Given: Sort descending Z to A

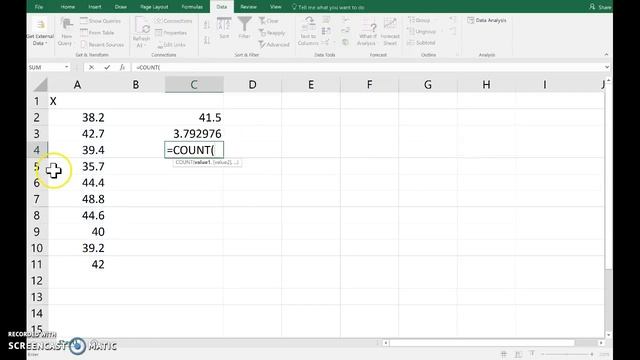Looking at the screenshot, I should (207, 40).
